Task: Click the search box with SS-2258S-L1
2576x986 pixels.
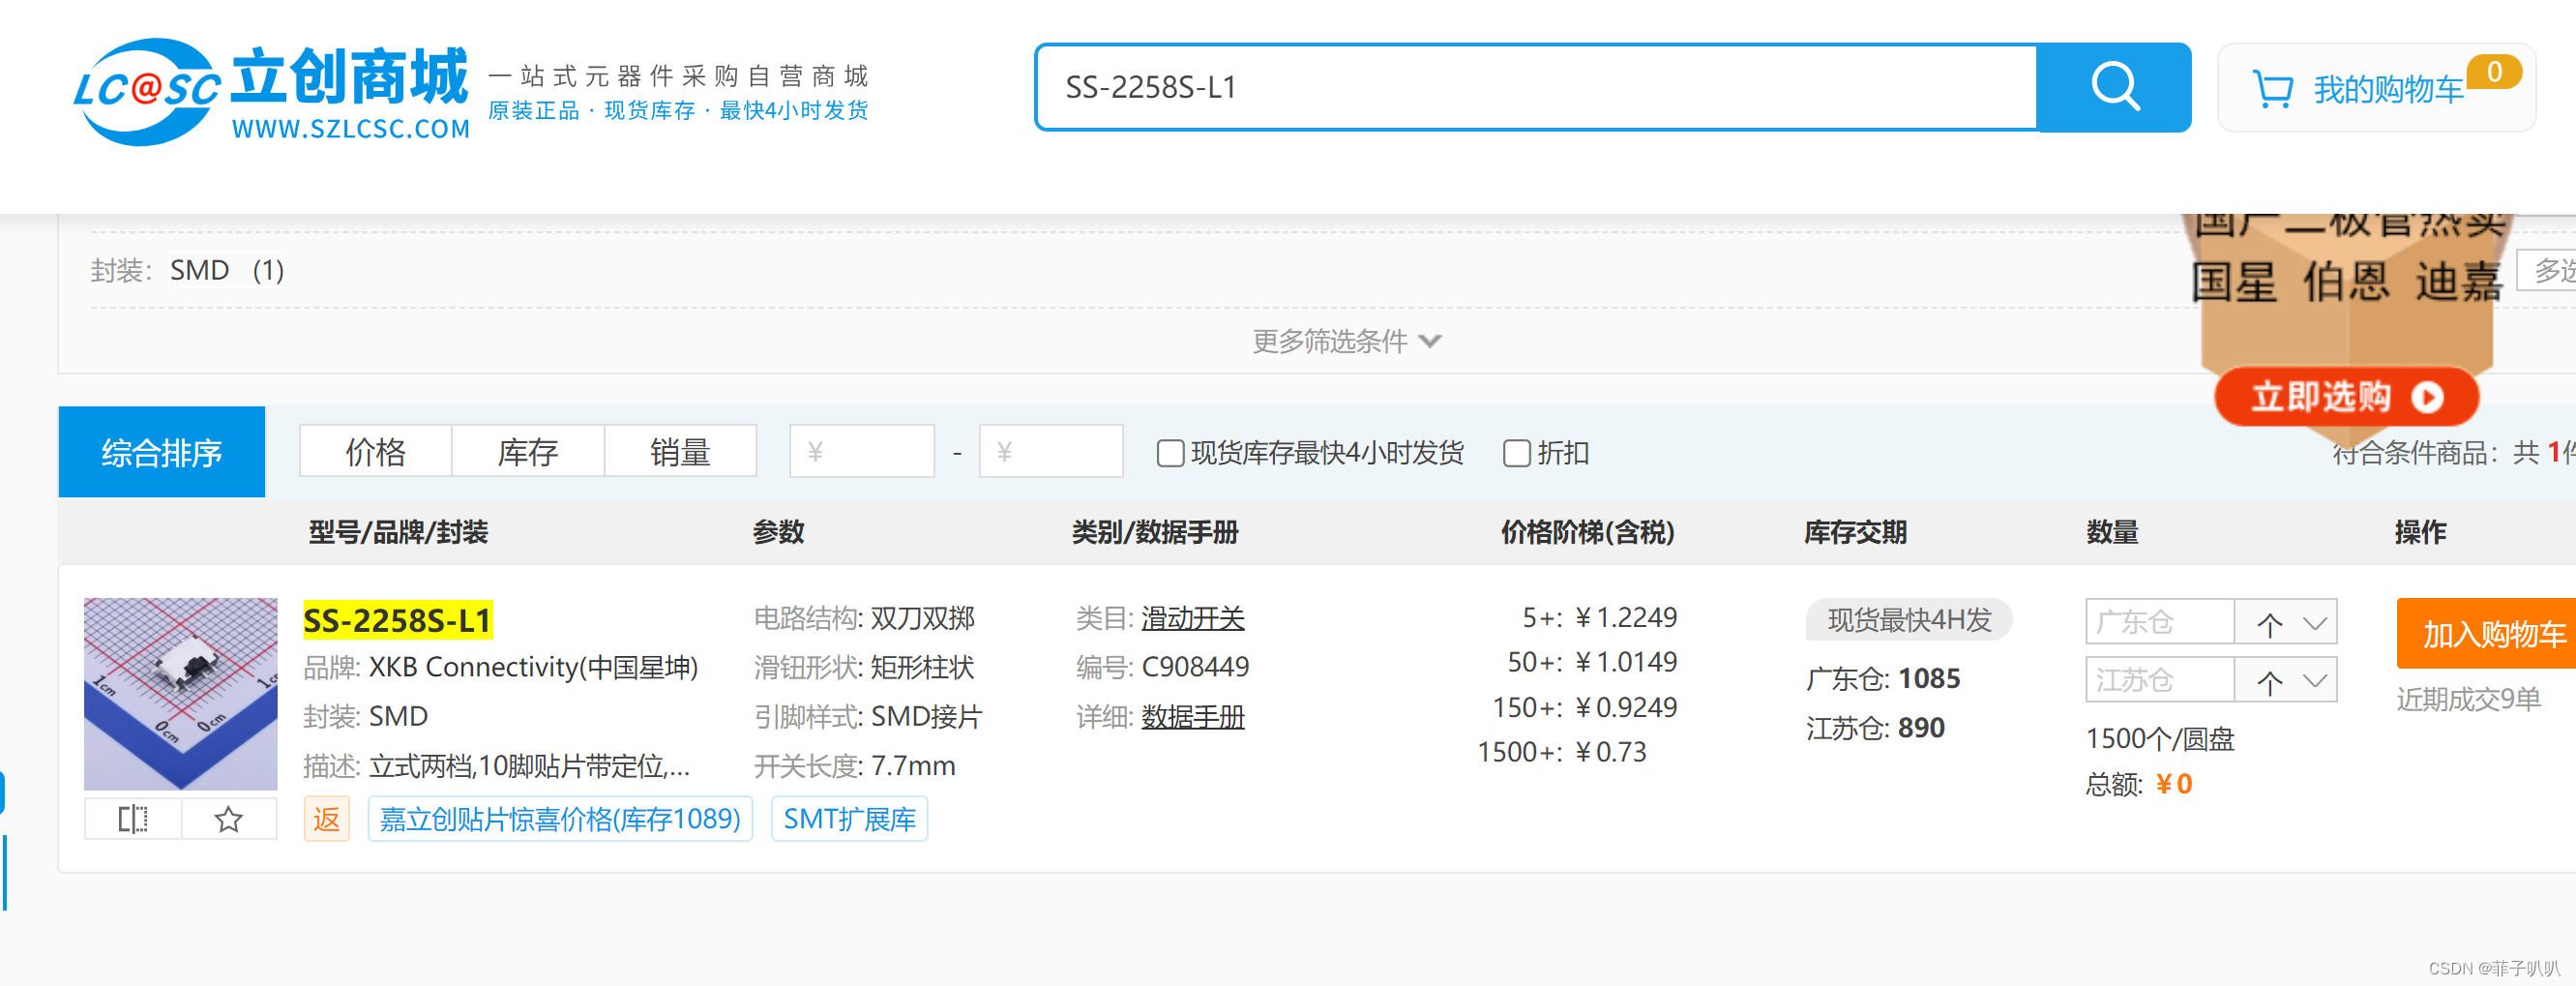Action: 1537,87
